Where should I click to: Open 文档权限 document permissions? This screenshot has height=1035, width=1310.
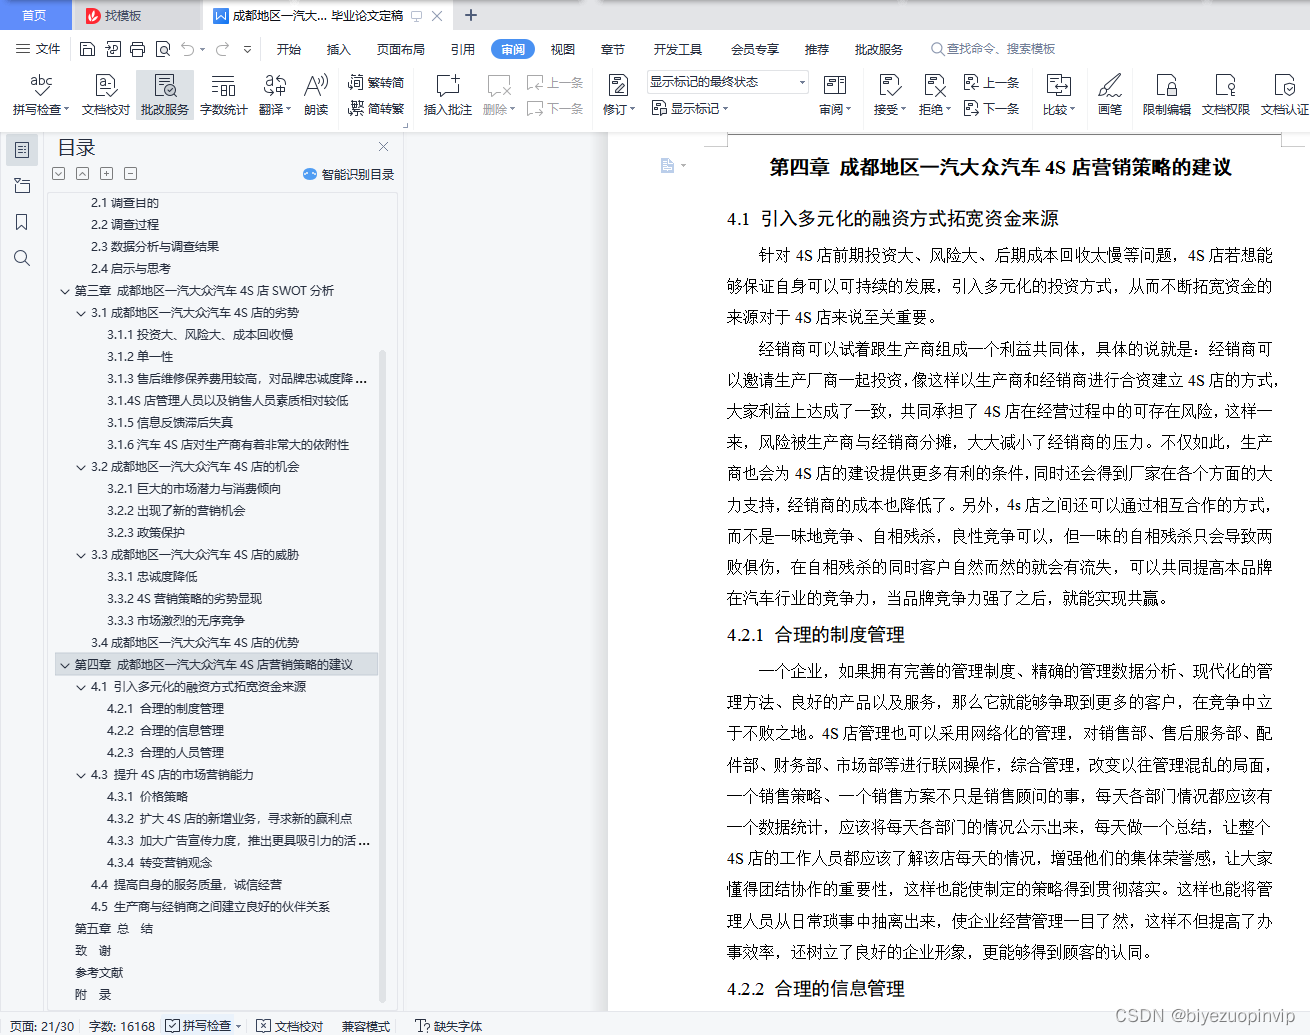pos(1225,95)
